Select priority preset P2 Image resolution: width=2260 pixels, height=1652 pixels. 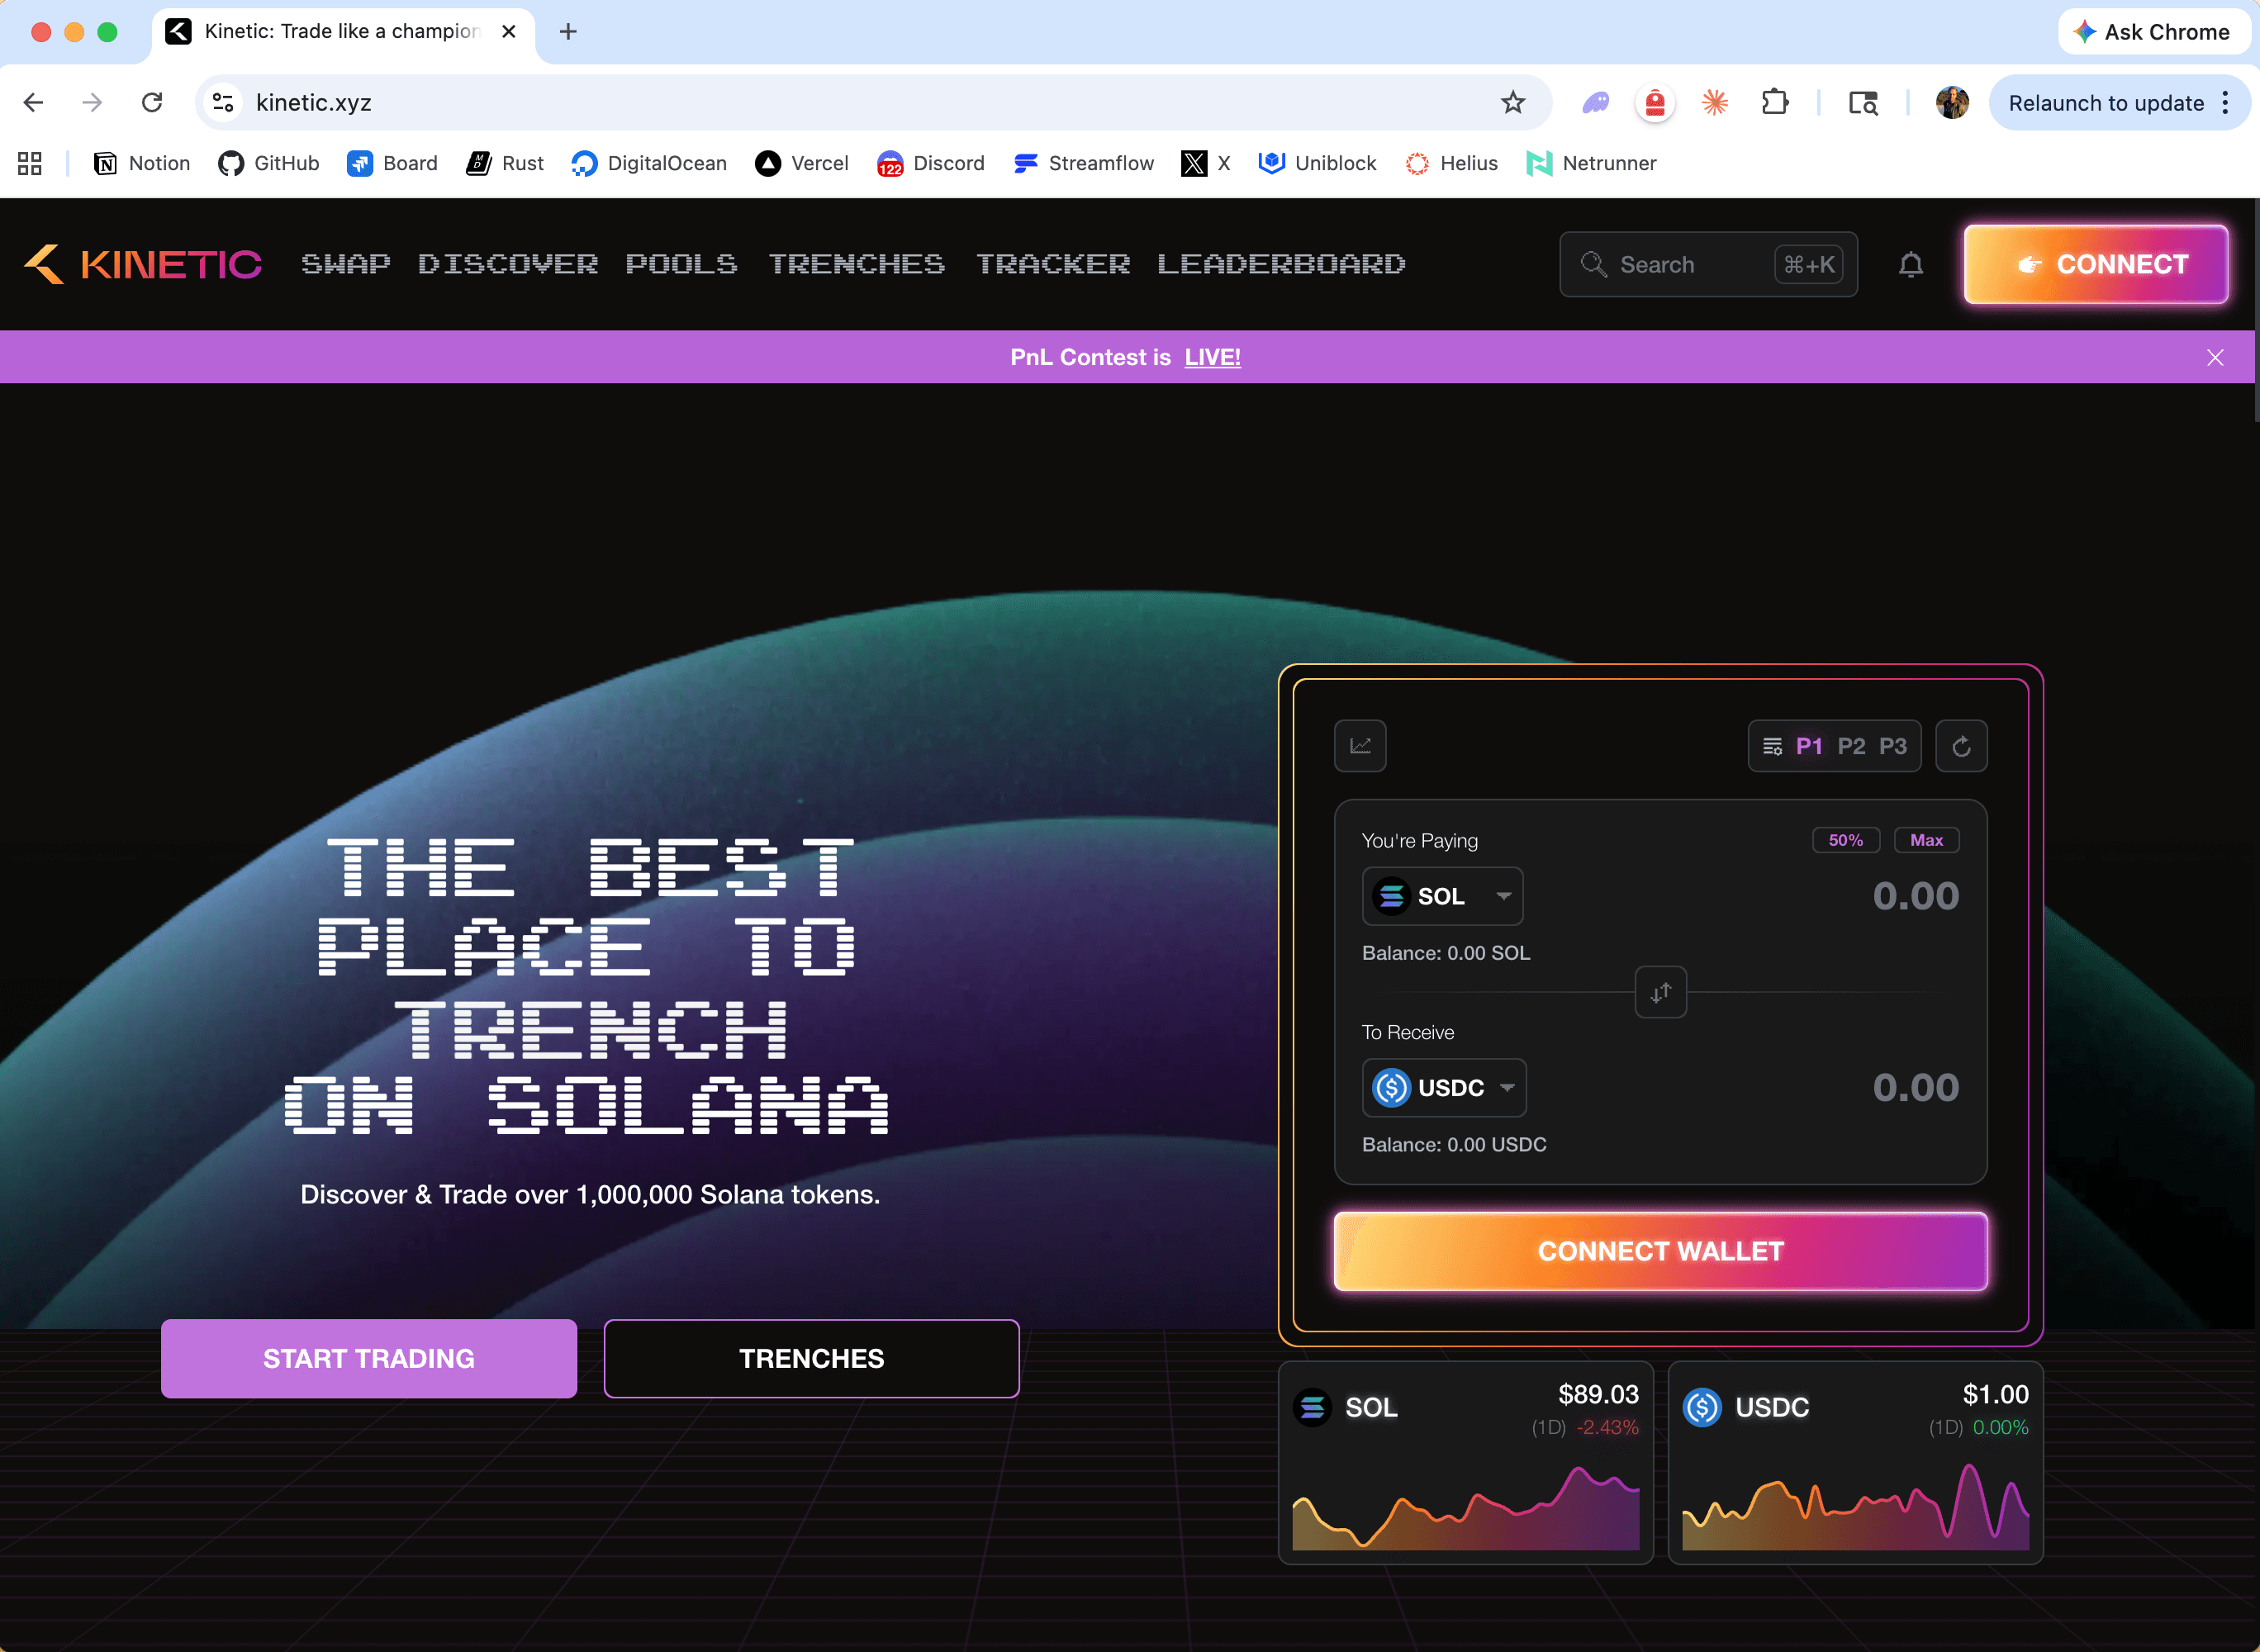pos(1852,746)
